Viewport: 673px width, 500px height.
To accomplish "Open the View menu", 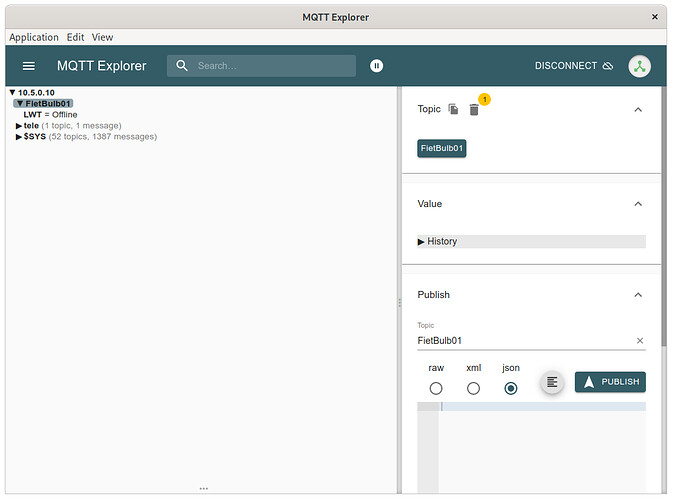I will tap(103, 37).
